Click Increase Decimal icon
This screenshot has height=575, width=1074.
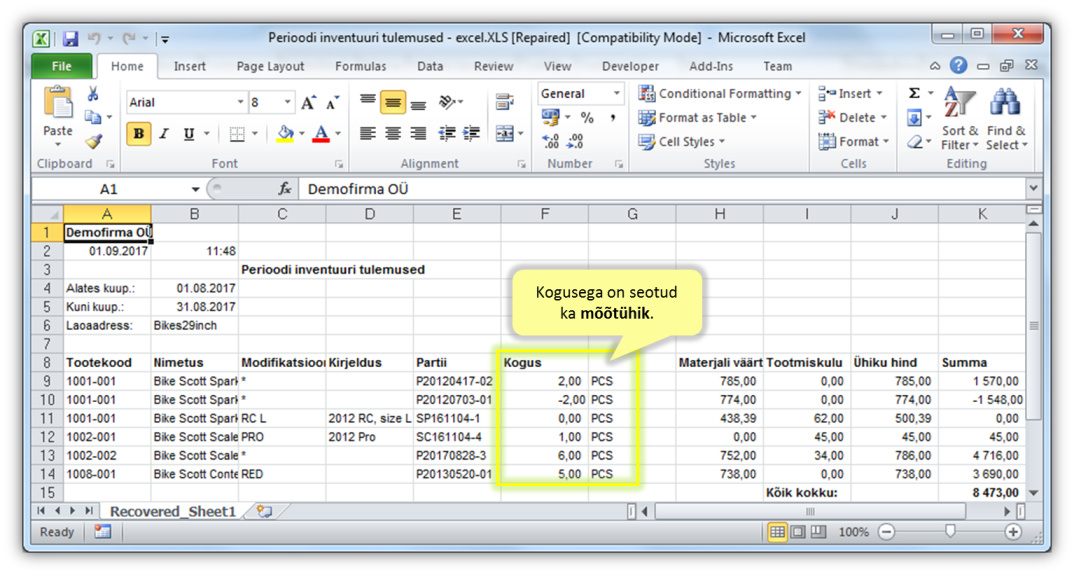[550, 141]
